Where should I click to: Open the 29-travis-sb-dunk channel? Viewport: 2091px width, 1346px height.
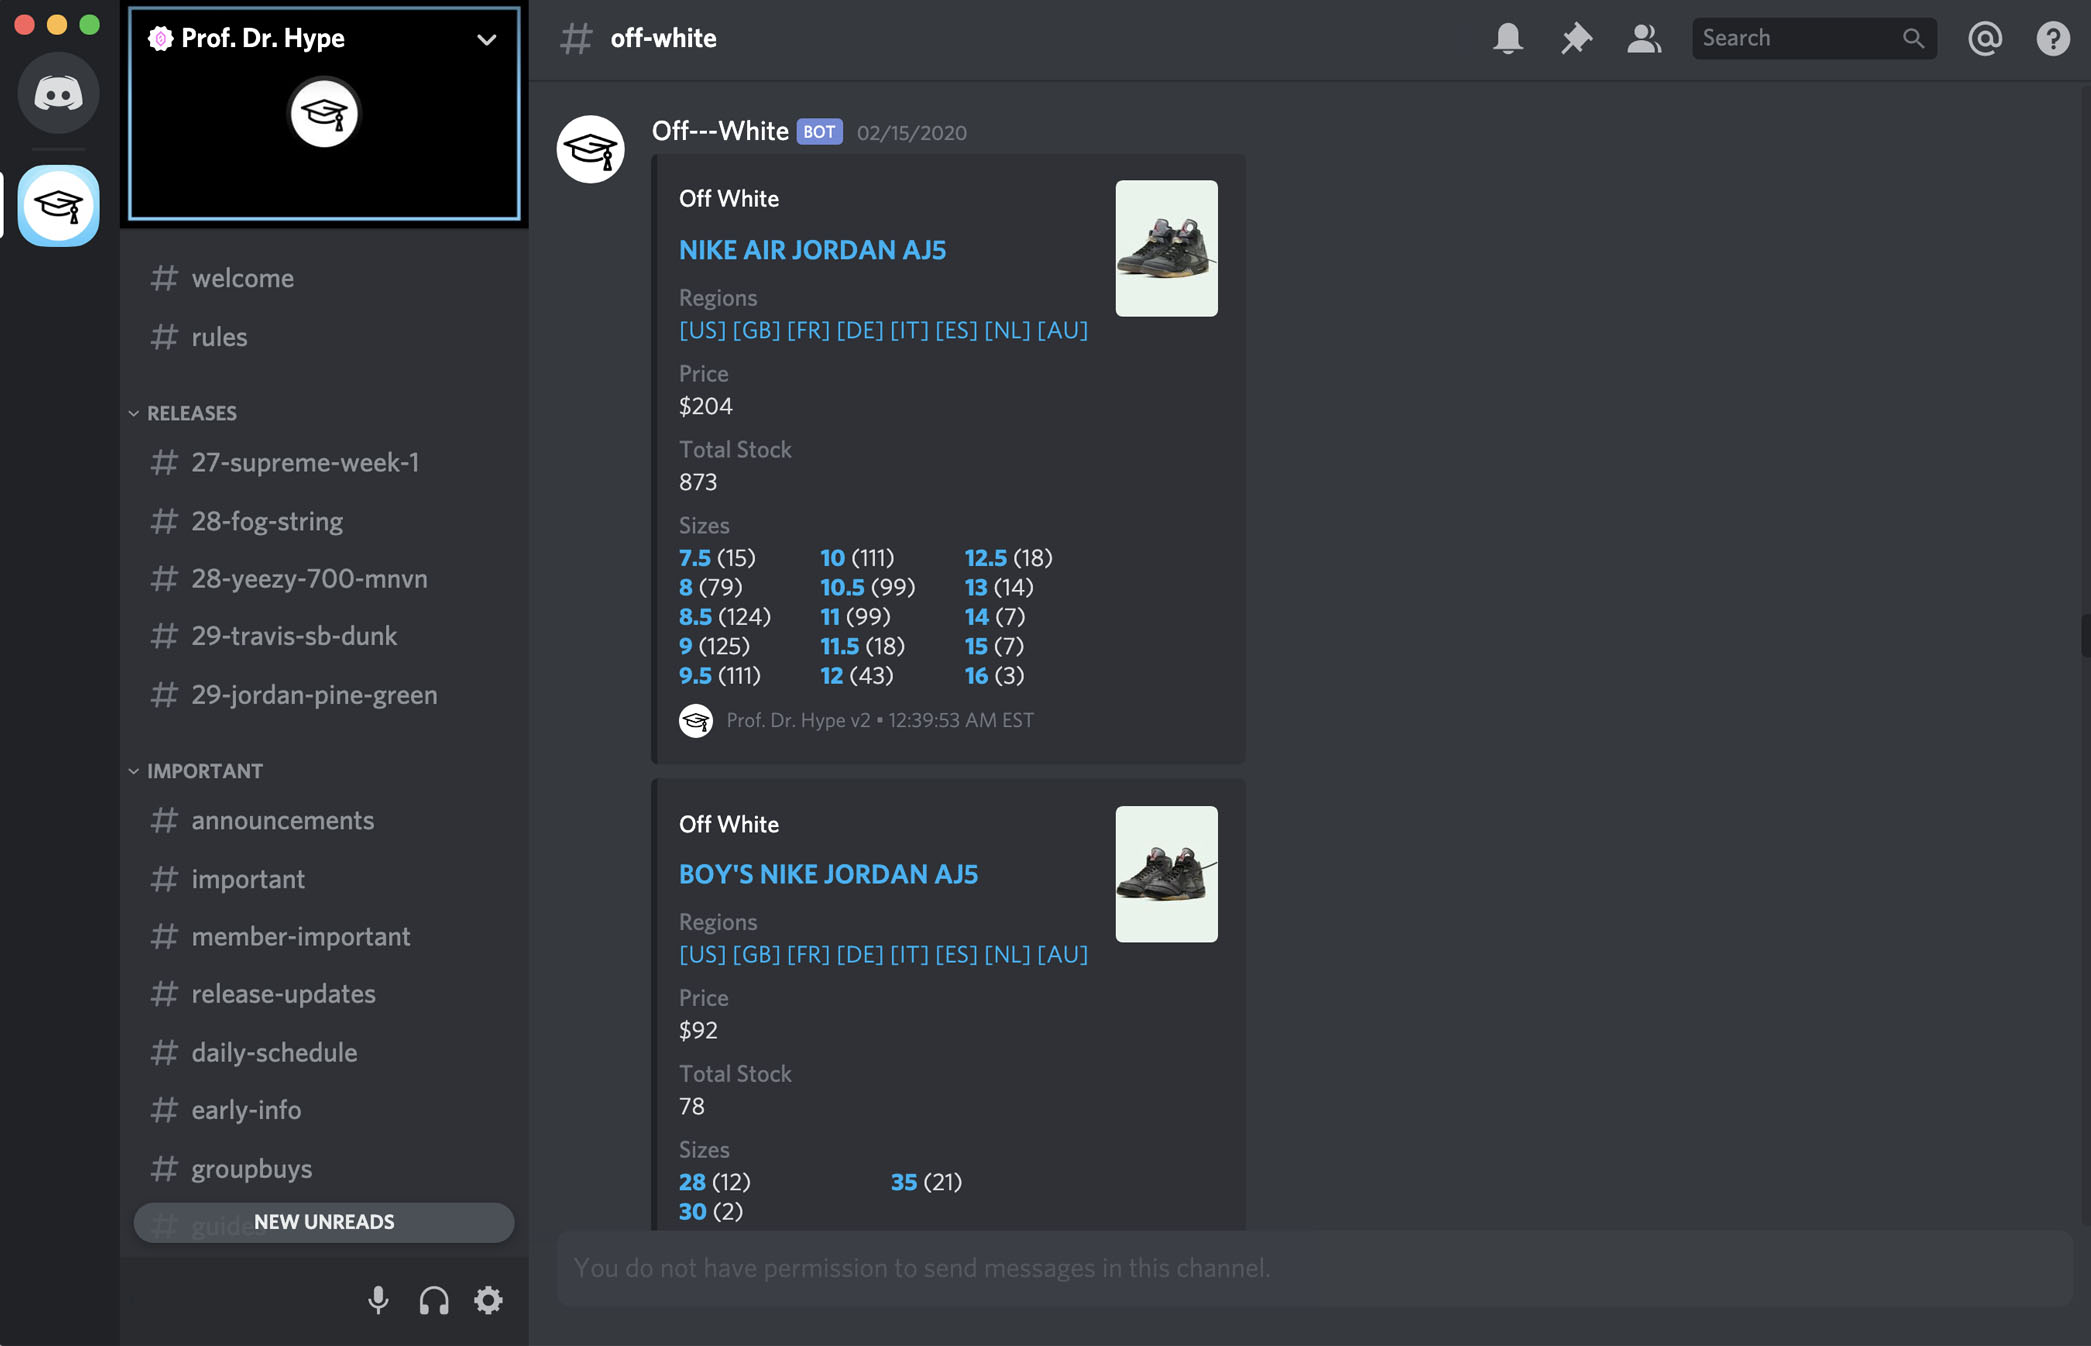pyautogui.click(x=294, y=636)
